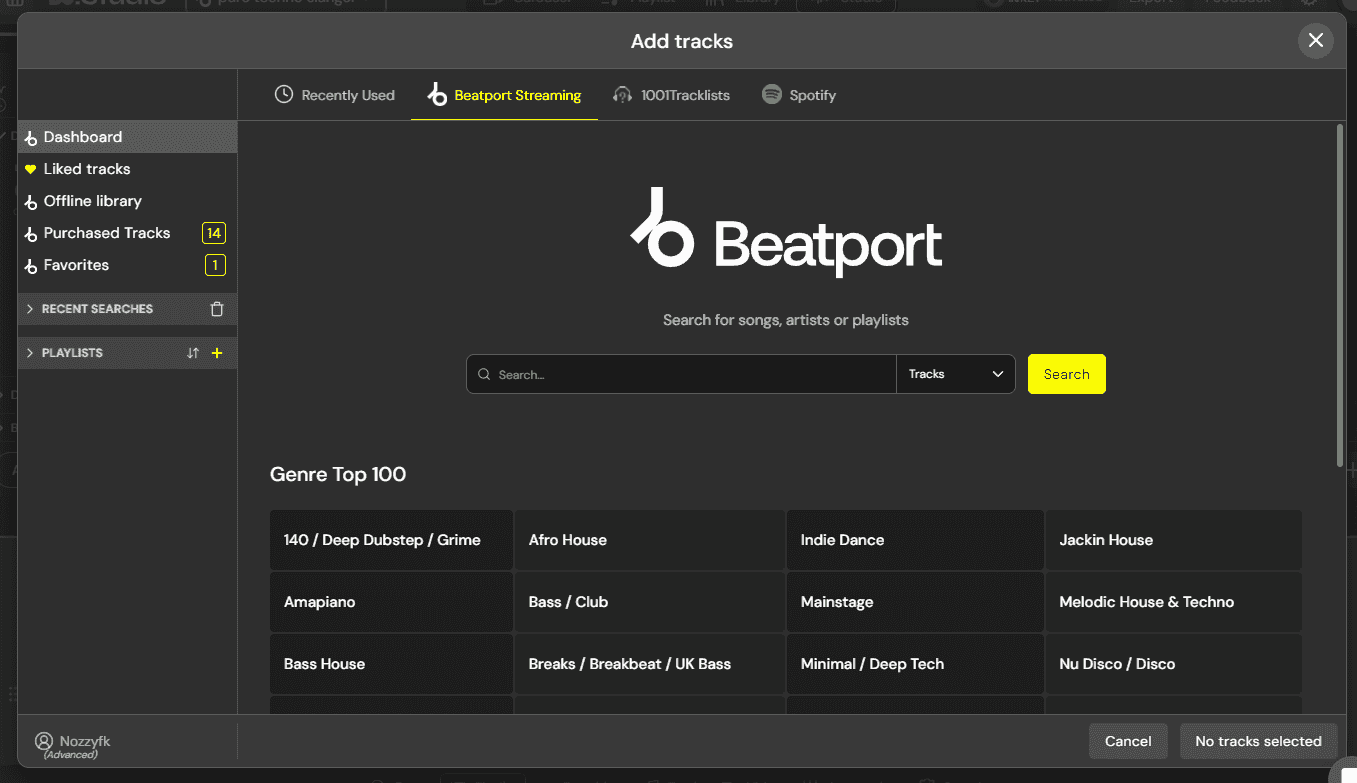
Task: Clear recent searches with the trash icon
Action: coord(216,309)
